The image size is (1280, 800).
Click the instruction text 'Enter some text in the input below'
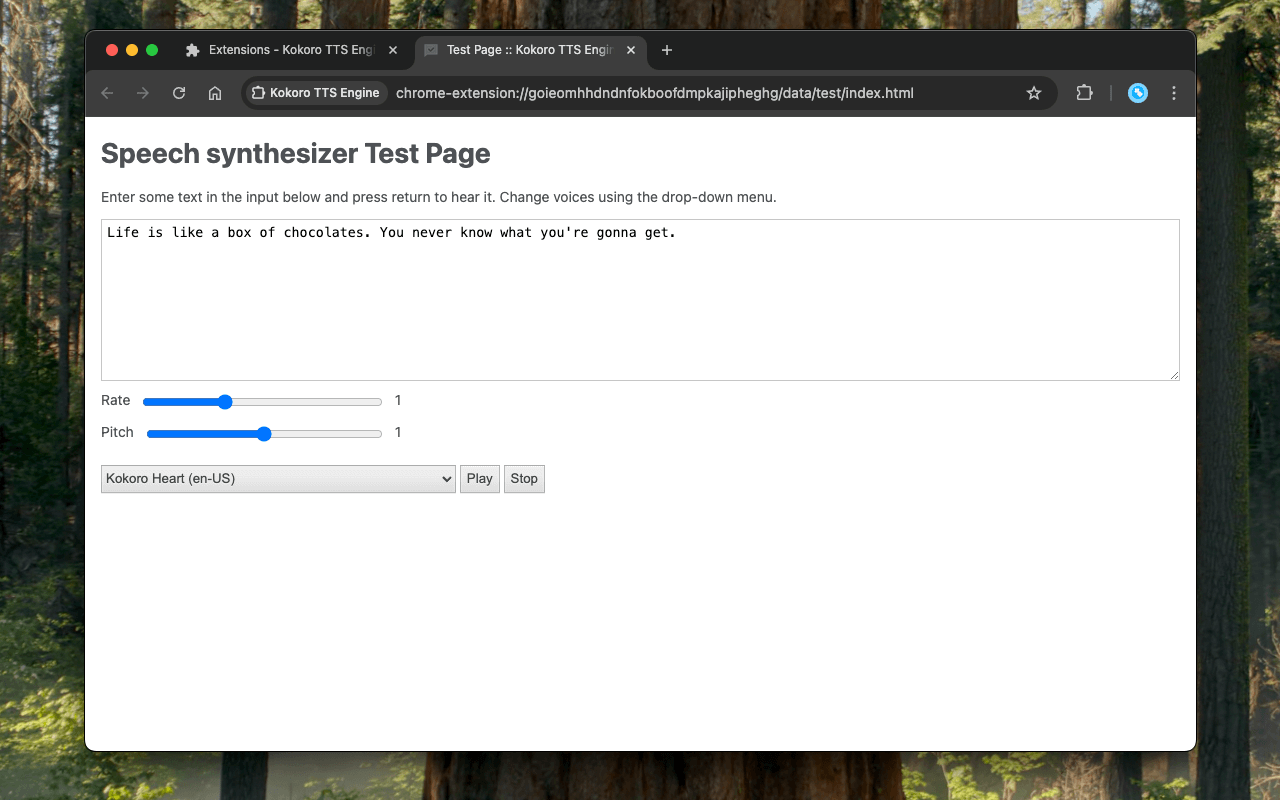[211, 197]
